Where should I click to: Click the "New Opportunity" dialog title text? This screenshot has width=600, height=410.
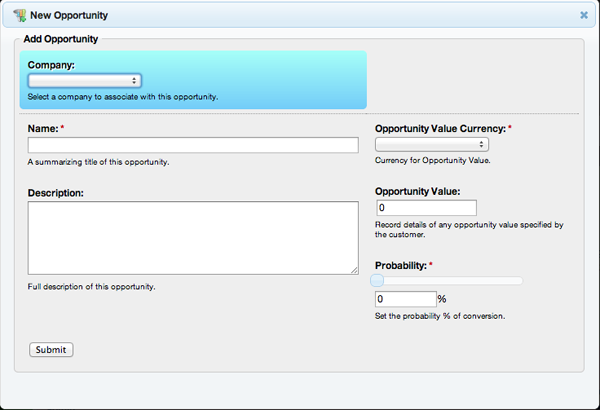[x=69, y=15]
